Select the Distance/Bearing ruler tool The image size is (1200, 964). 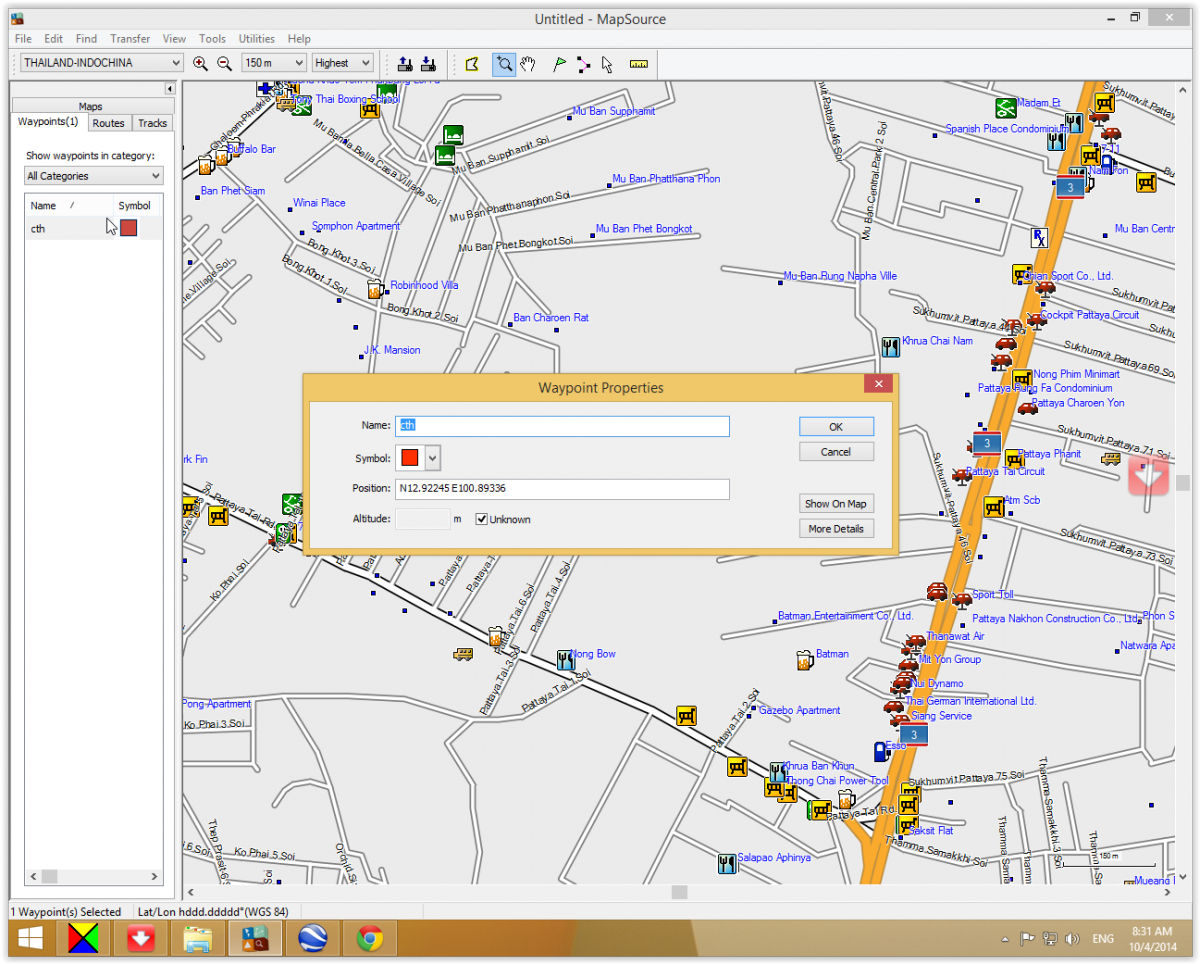tap(638, 64)
